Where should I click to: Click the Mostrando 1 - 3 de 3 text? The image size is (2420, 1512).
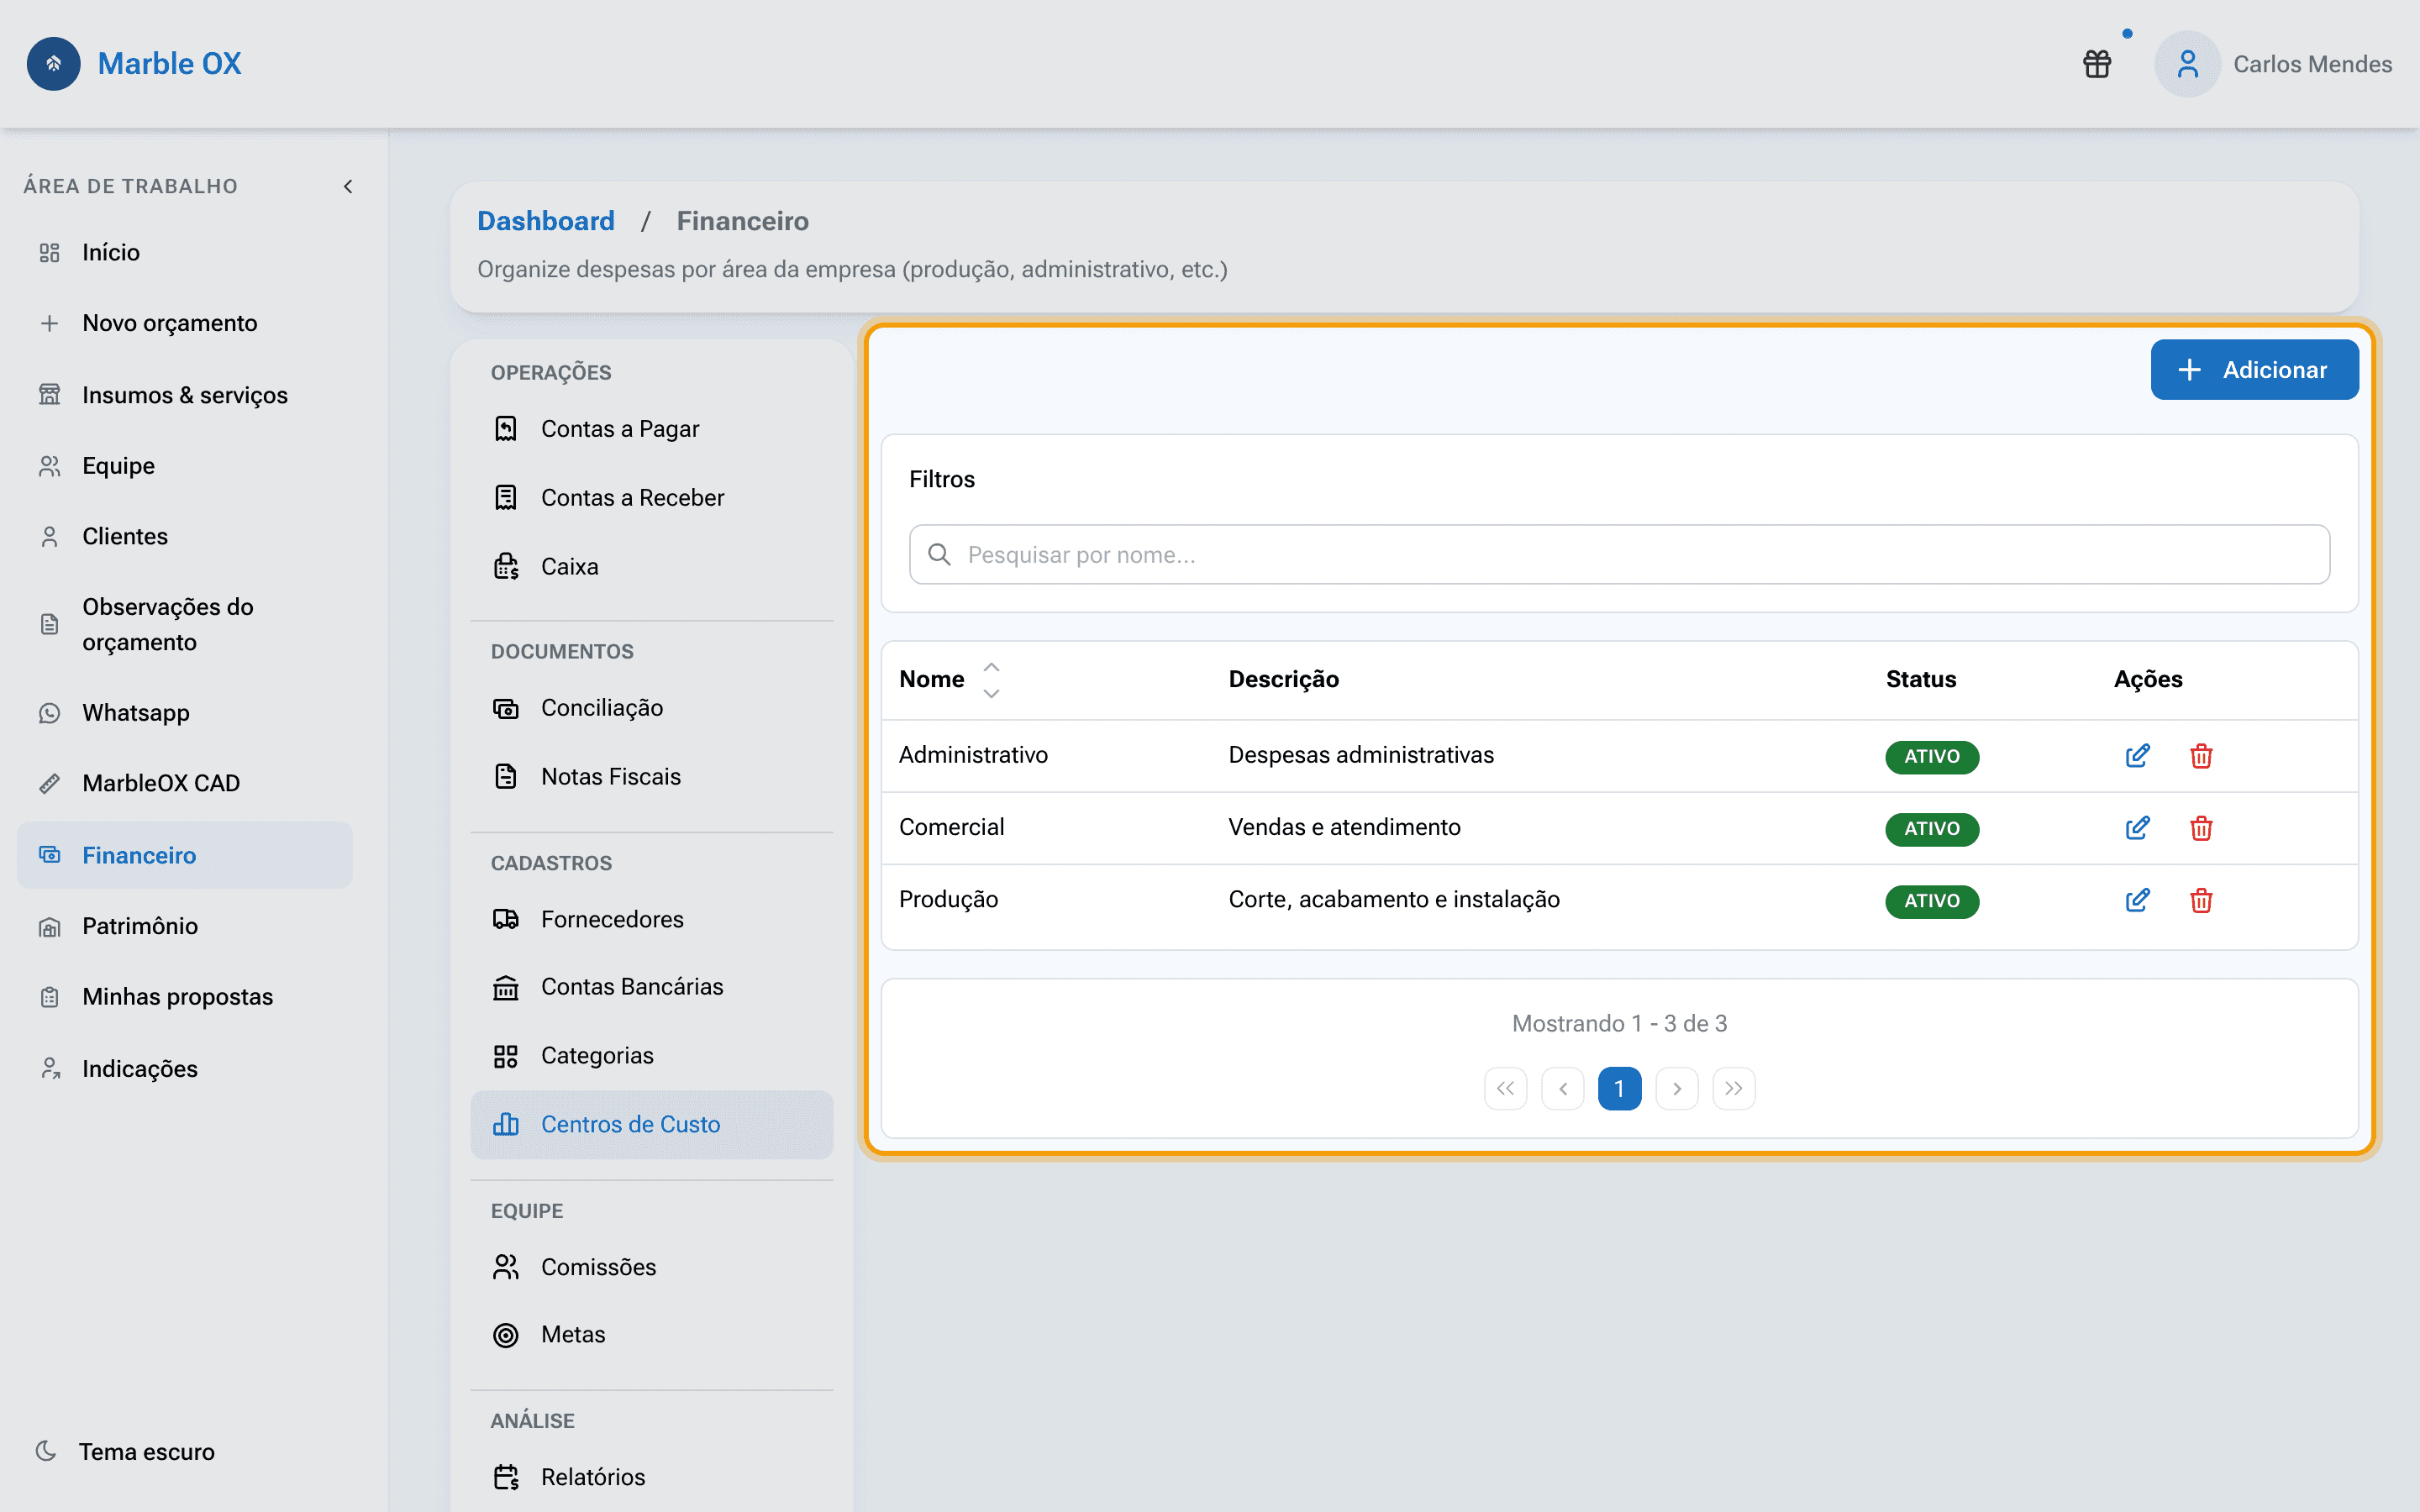(x=1619, y=1023)
